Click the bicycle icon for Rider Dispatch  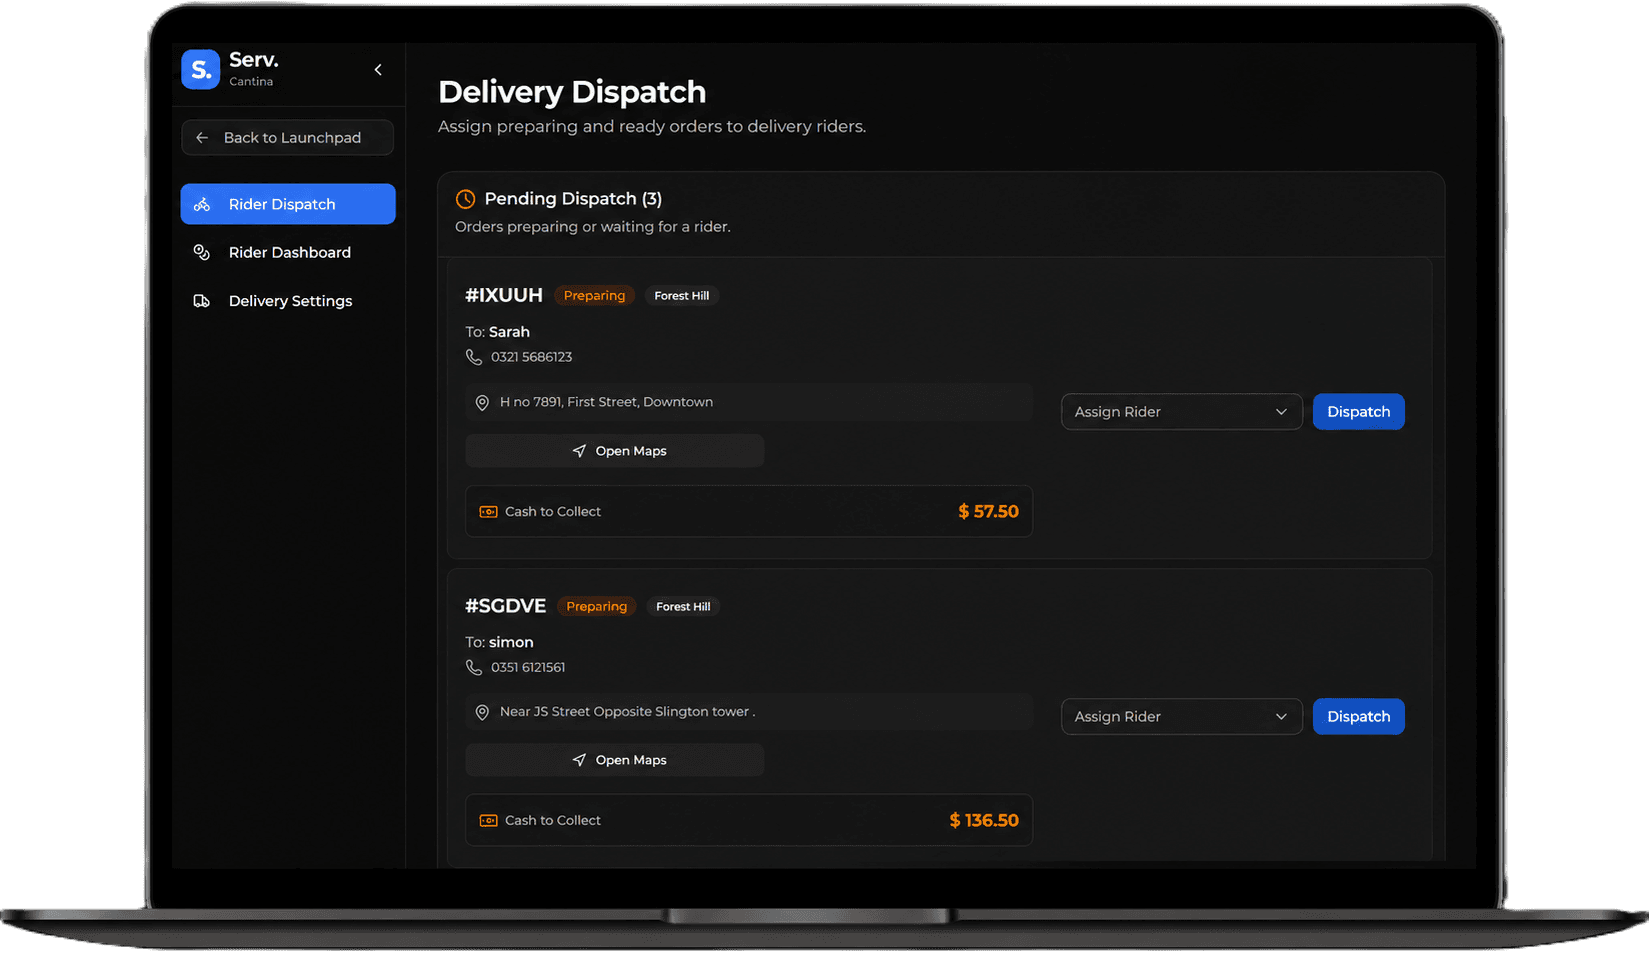(x=202, y=204)
